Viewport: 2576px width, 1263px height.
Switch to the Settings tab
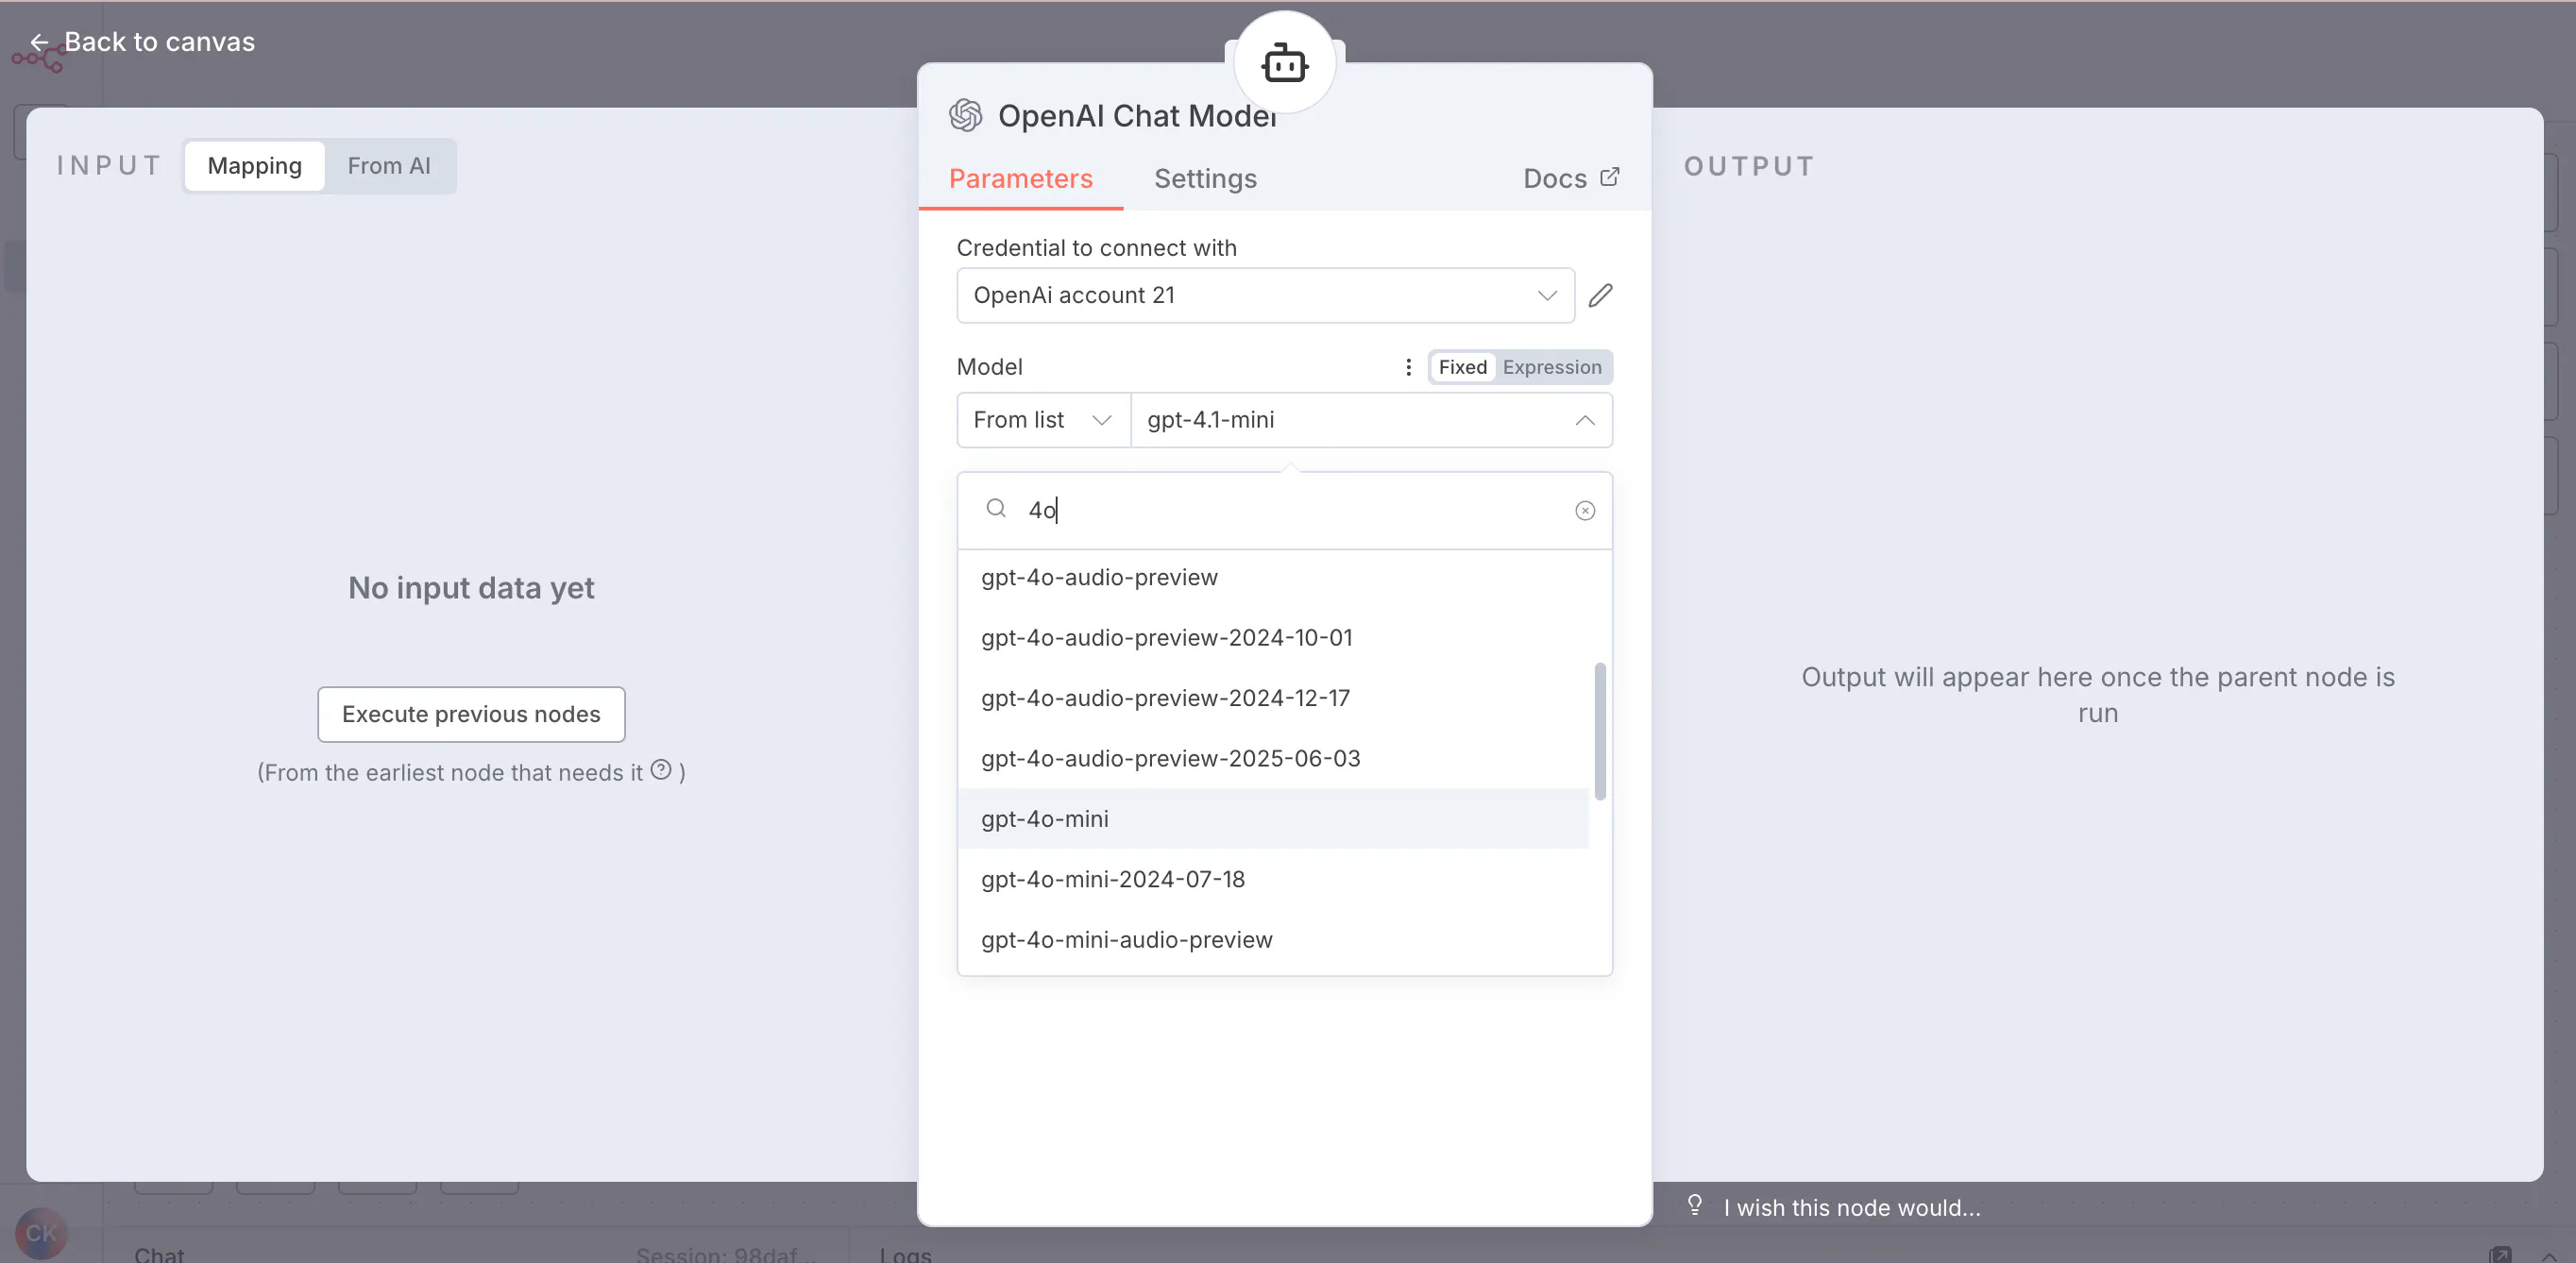point(1205,179)
